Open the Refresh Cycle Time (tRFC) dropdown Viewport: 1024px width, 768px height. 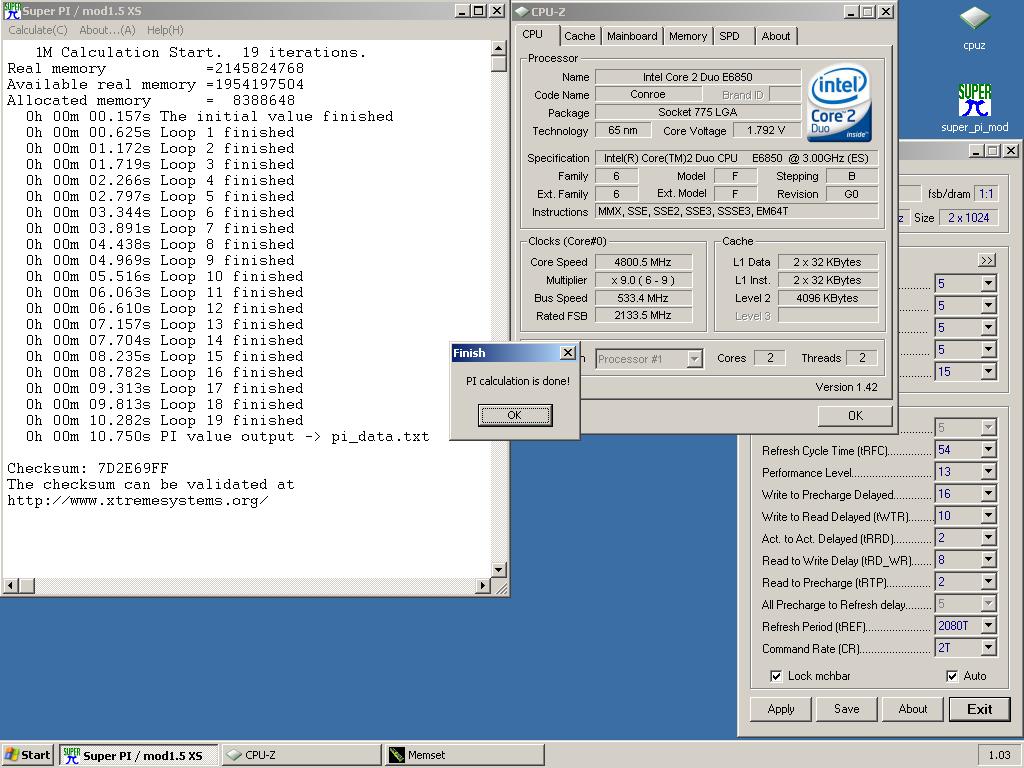(x=988, y=450)
